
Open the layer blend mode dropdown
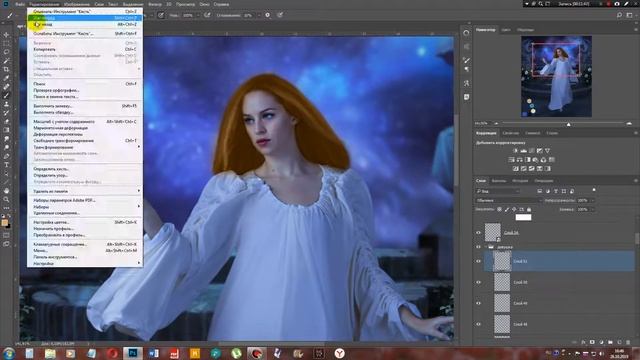pos(508,200)
